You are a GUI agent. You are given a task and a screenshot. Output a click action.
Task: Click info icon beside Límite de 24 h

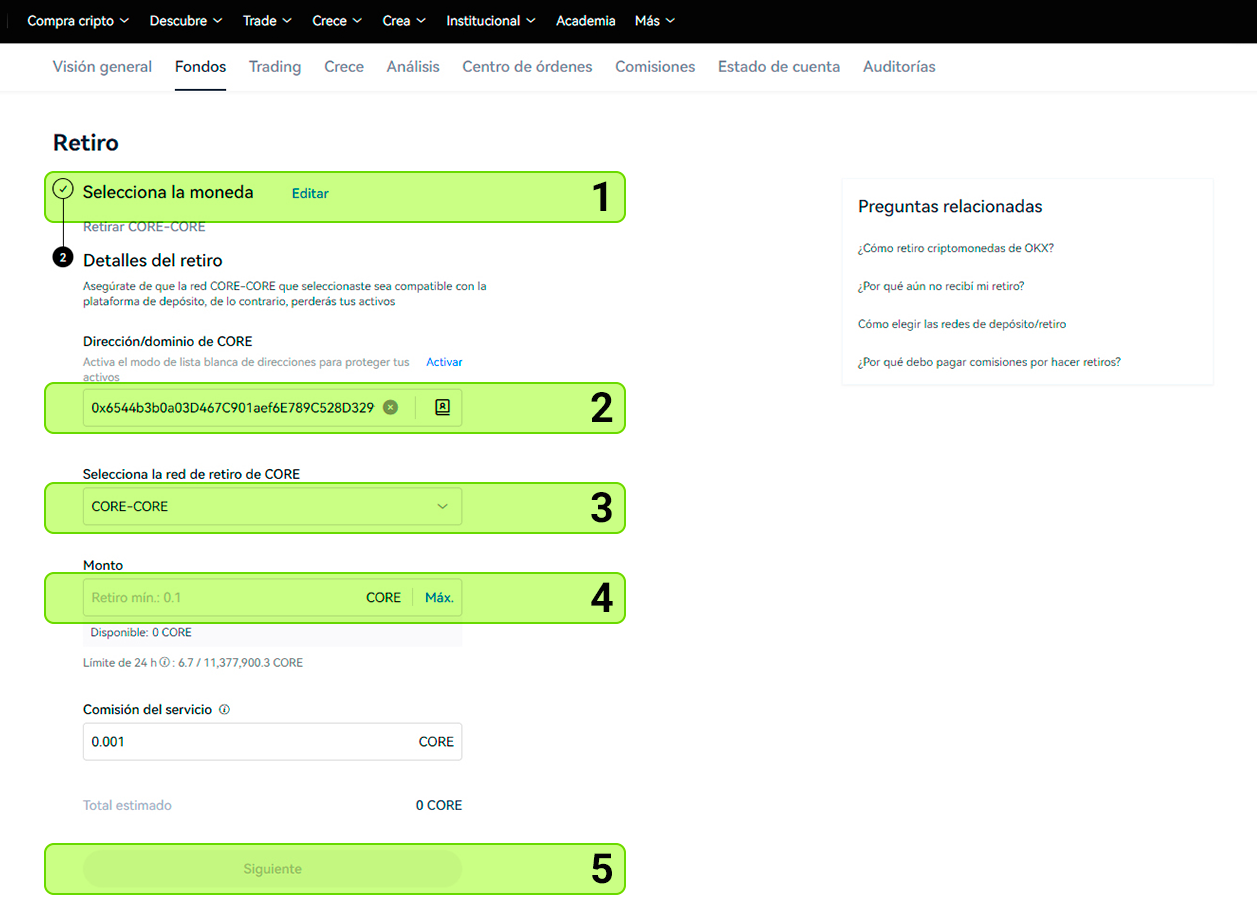pos(164,663)
